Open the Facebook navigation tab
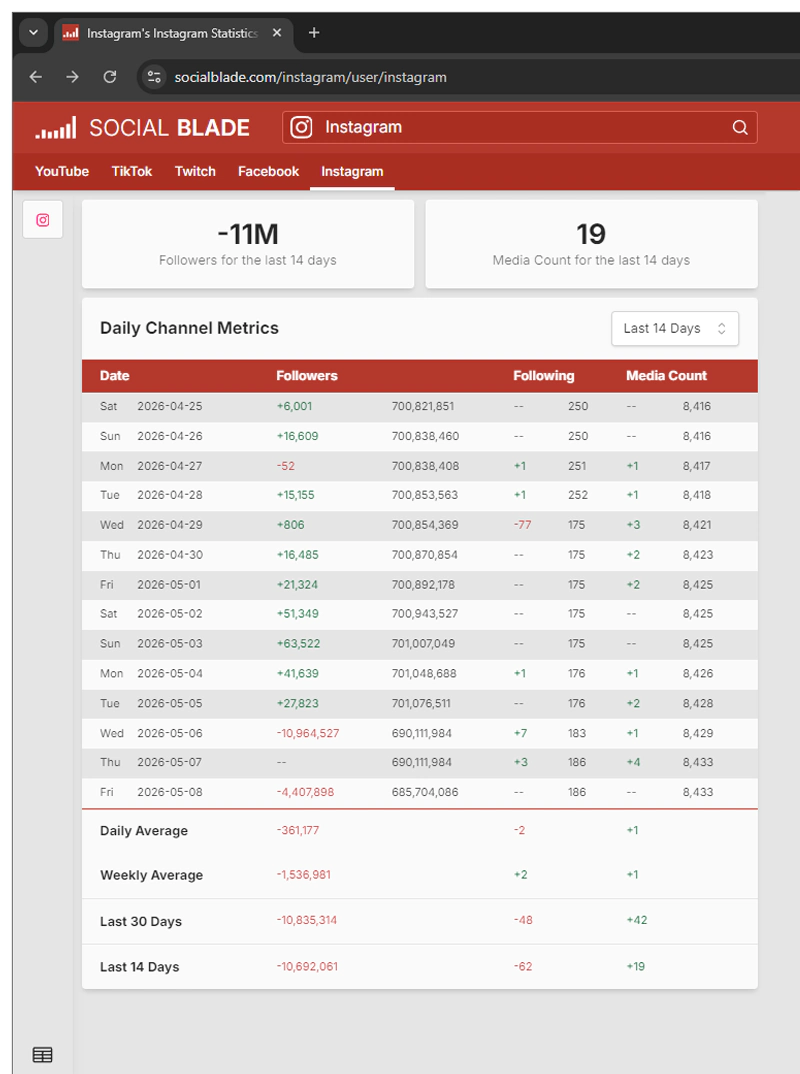Image resolution: width=800 pixels, height=1074 pixels. [x=268, y=171]
